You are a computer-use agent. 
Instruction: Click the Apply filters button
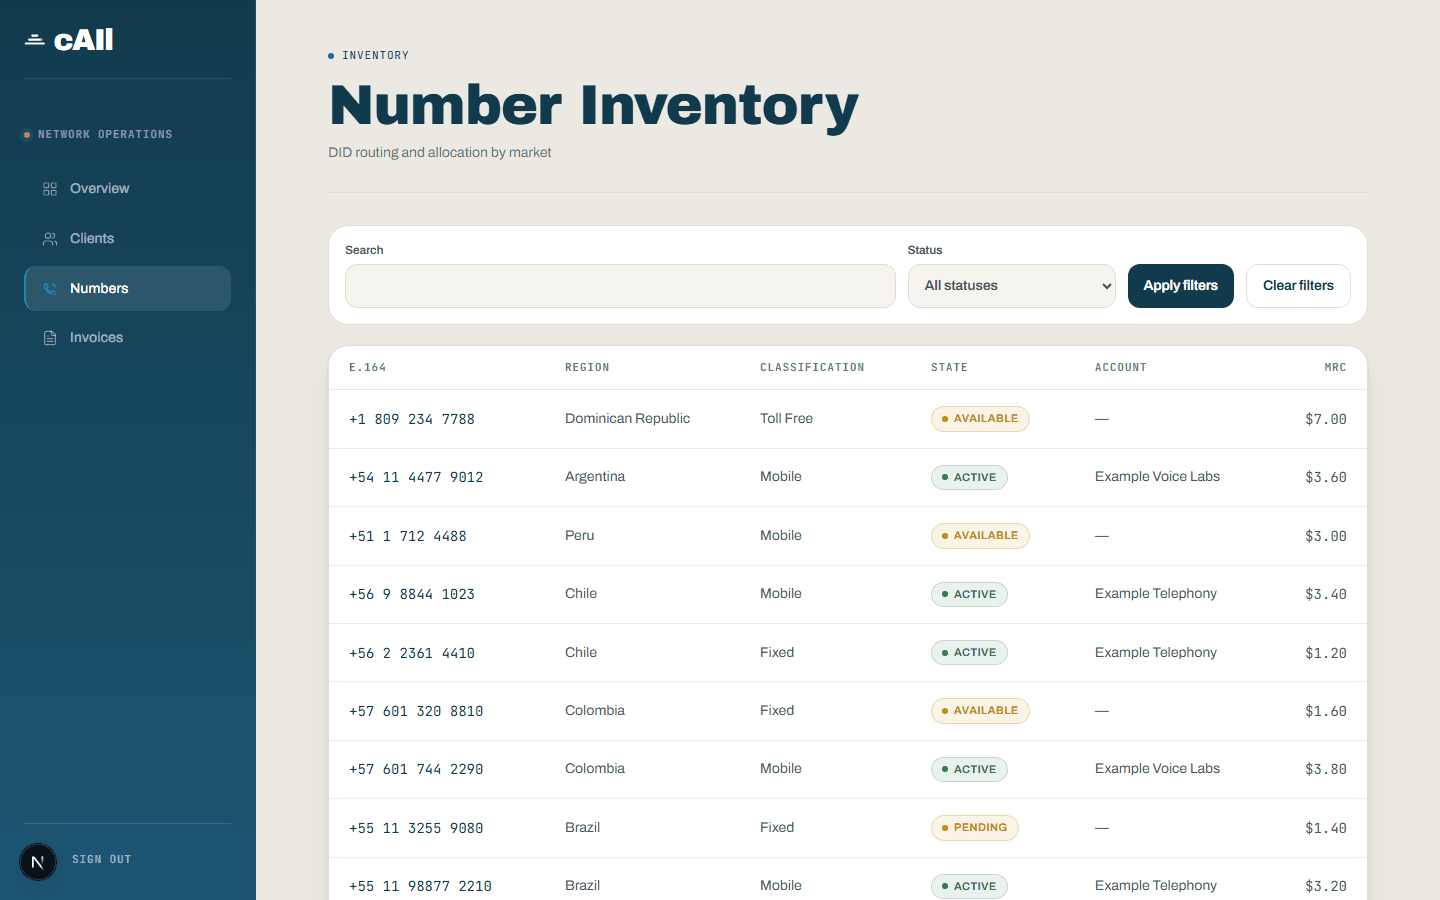tap(1180, 286)
